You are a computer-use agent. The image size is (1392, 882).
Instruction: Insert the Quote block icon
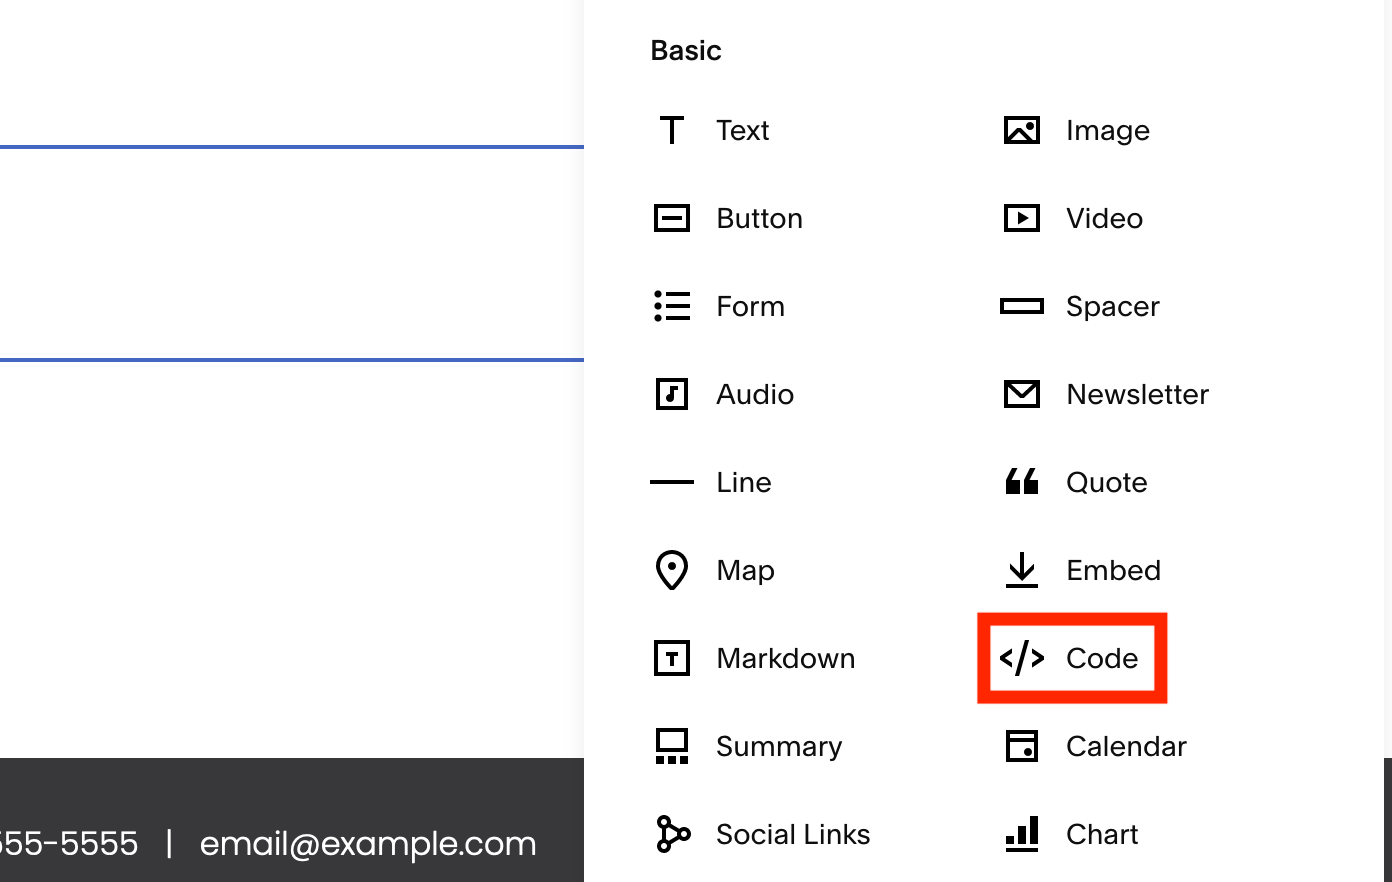(x=1021, y=482)
